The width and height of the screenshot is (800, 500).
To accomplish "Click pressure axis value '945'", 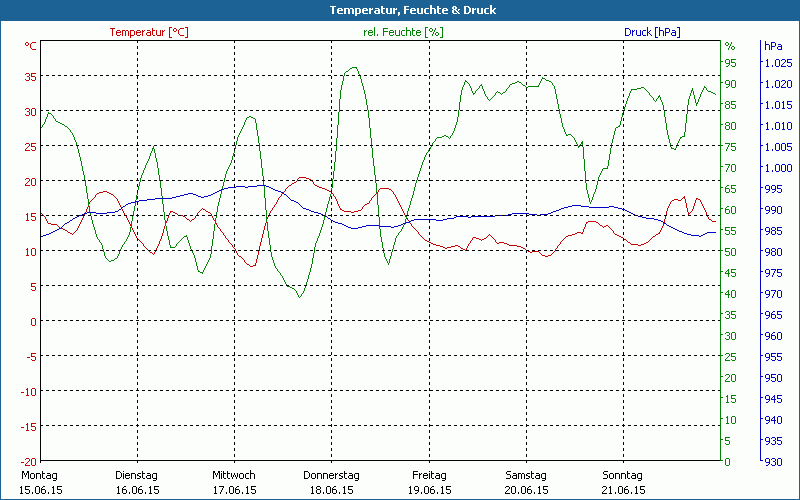I will (773, 399).
